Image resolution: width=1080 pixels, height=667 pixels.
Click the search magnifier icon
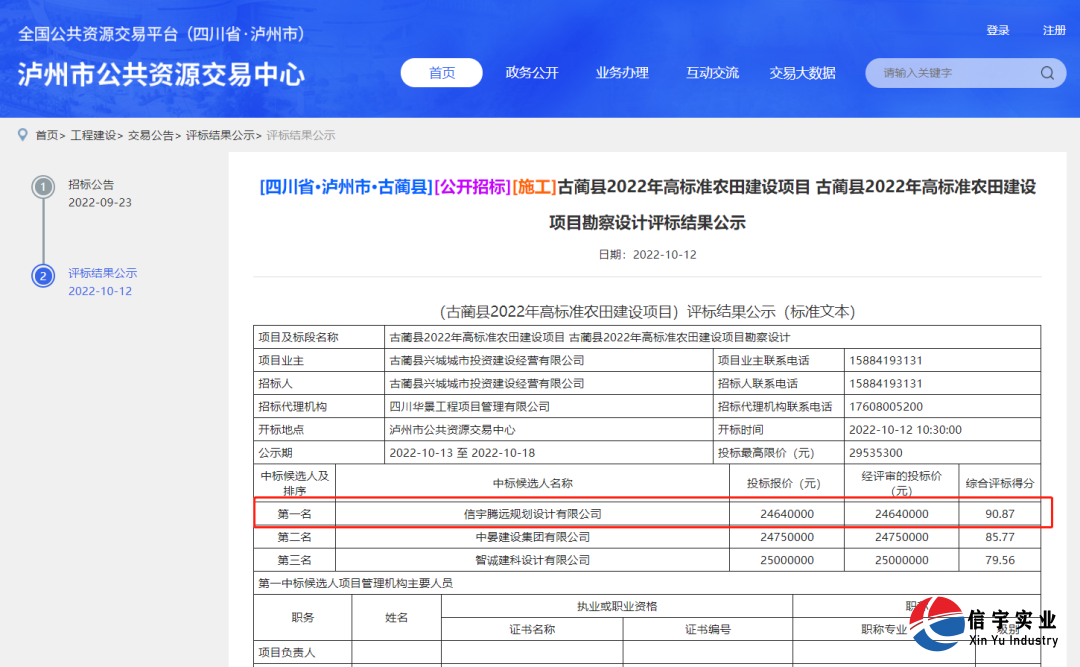click(1047, 72)
